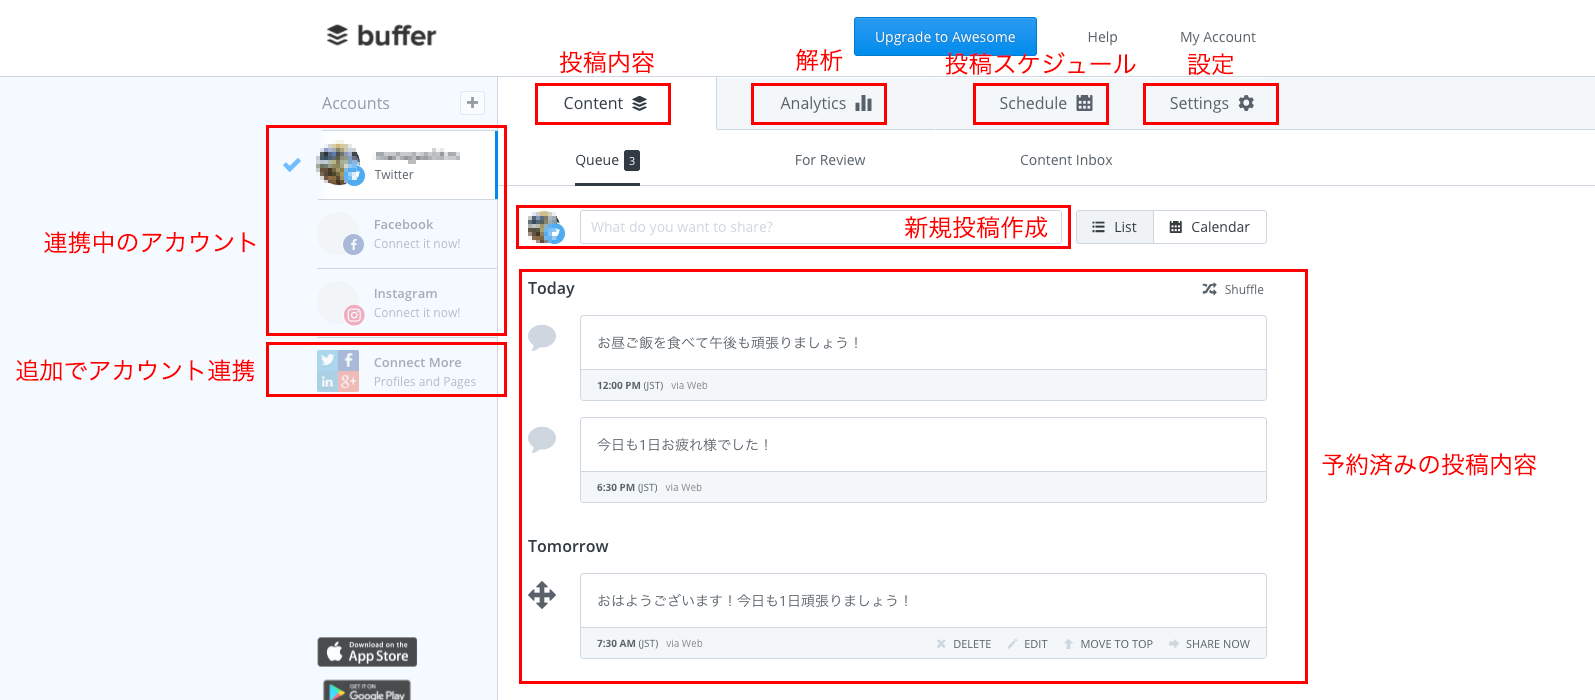Open My Account menu
Viewport: 1595px width, 700px height.
1218,37
